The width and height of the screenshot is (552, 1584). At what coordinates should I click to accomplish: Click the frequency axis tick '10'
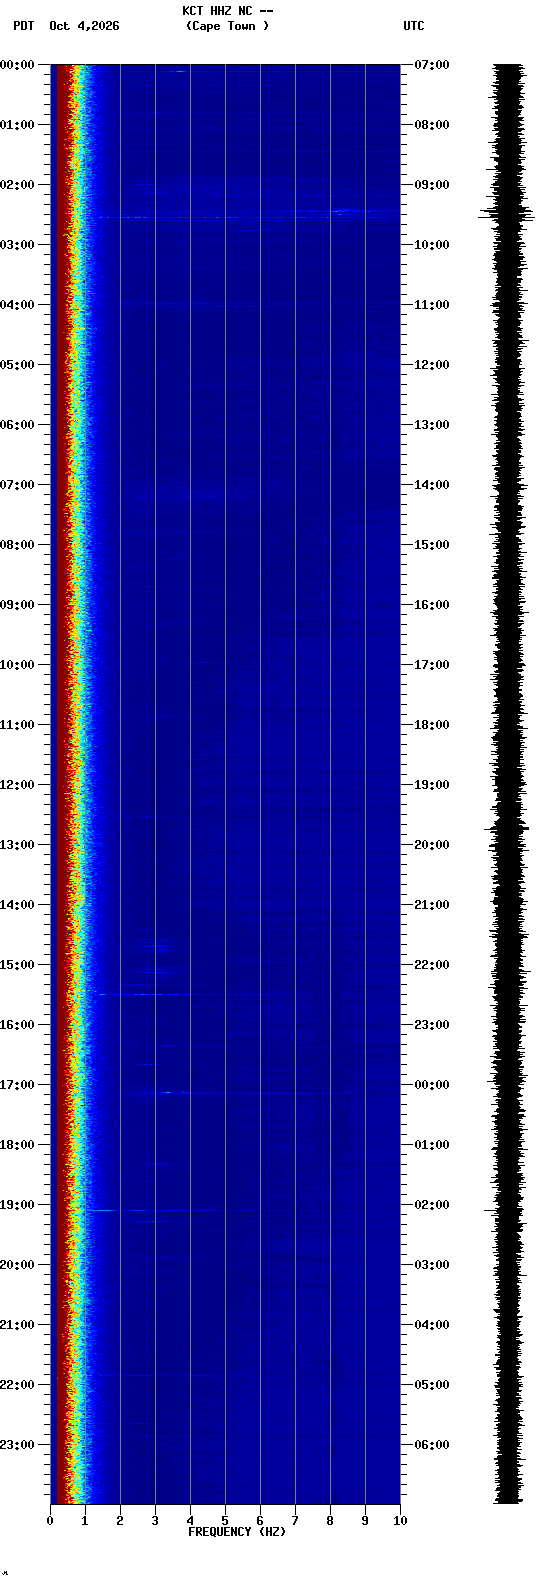pyautogui.click(x=400, y=1521)
